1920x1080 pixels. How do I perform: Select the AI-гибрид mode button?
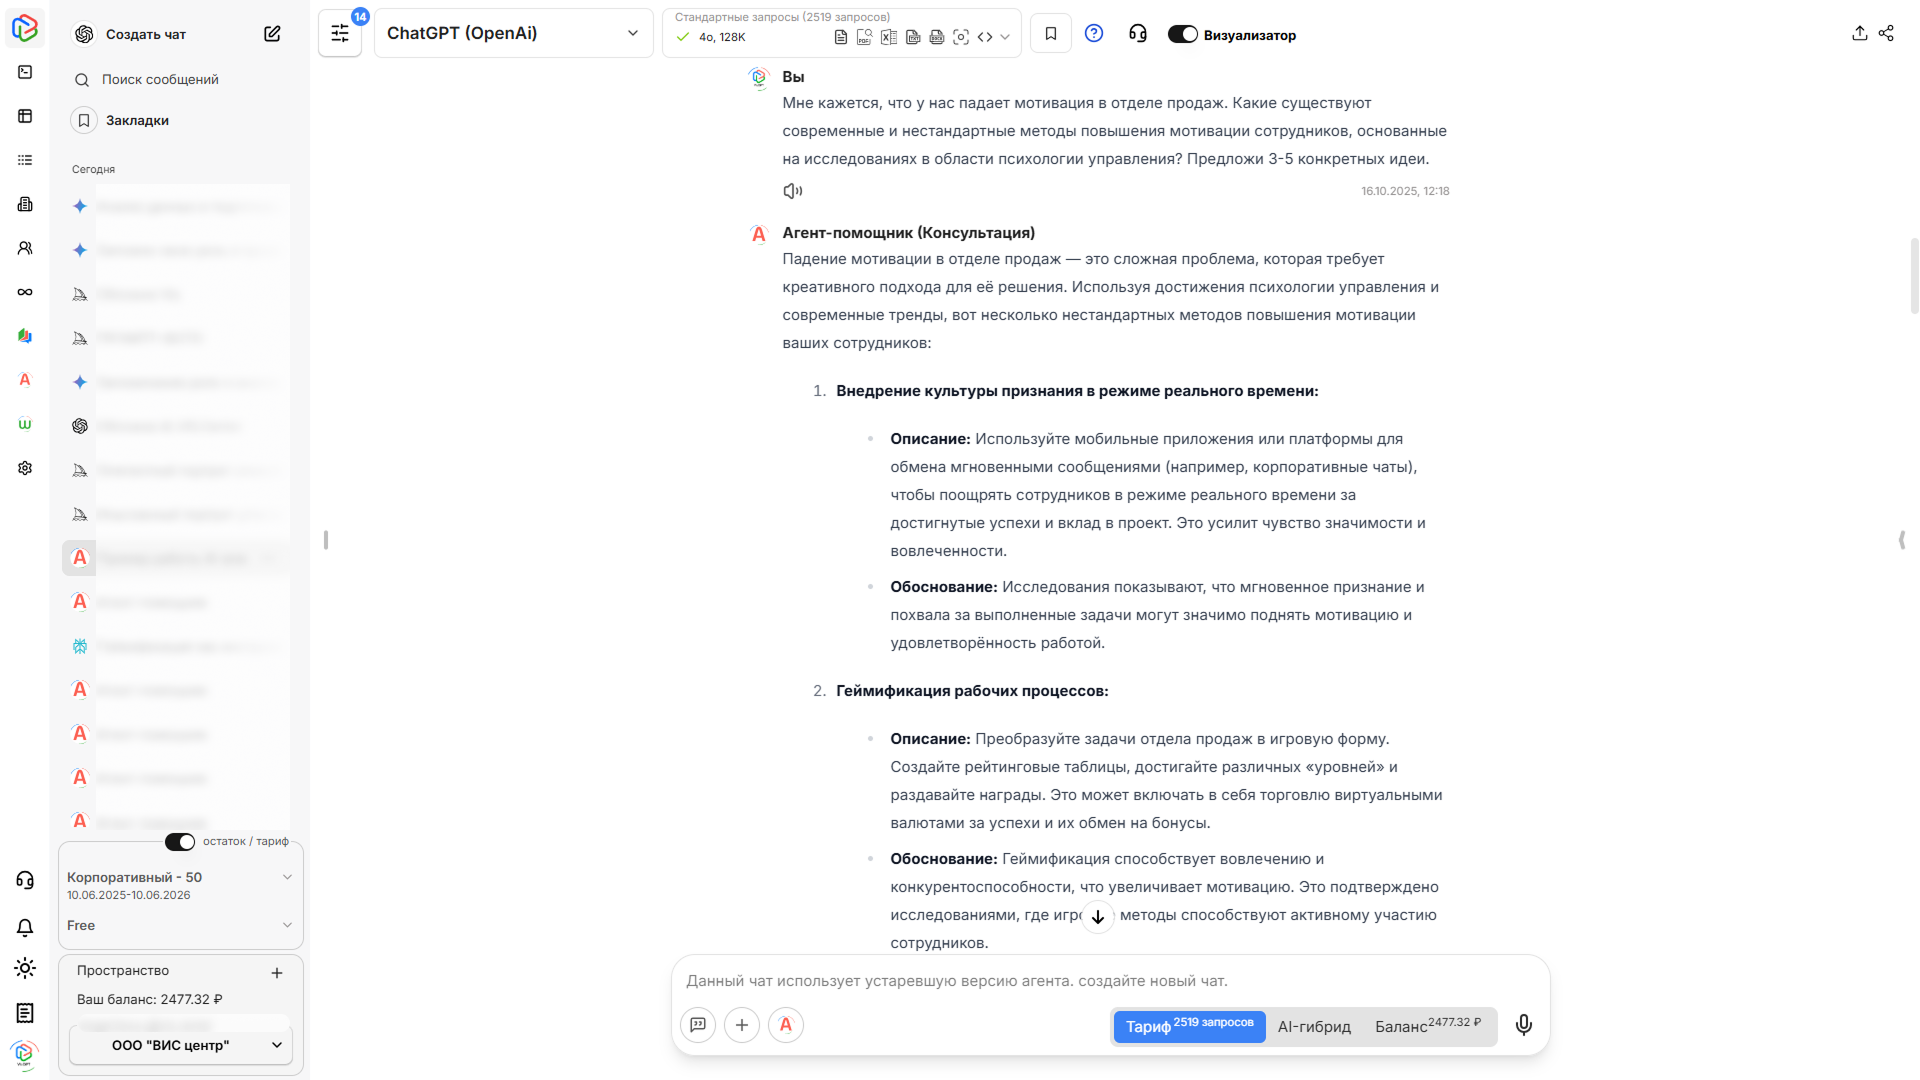(x=1314, y=1026)
